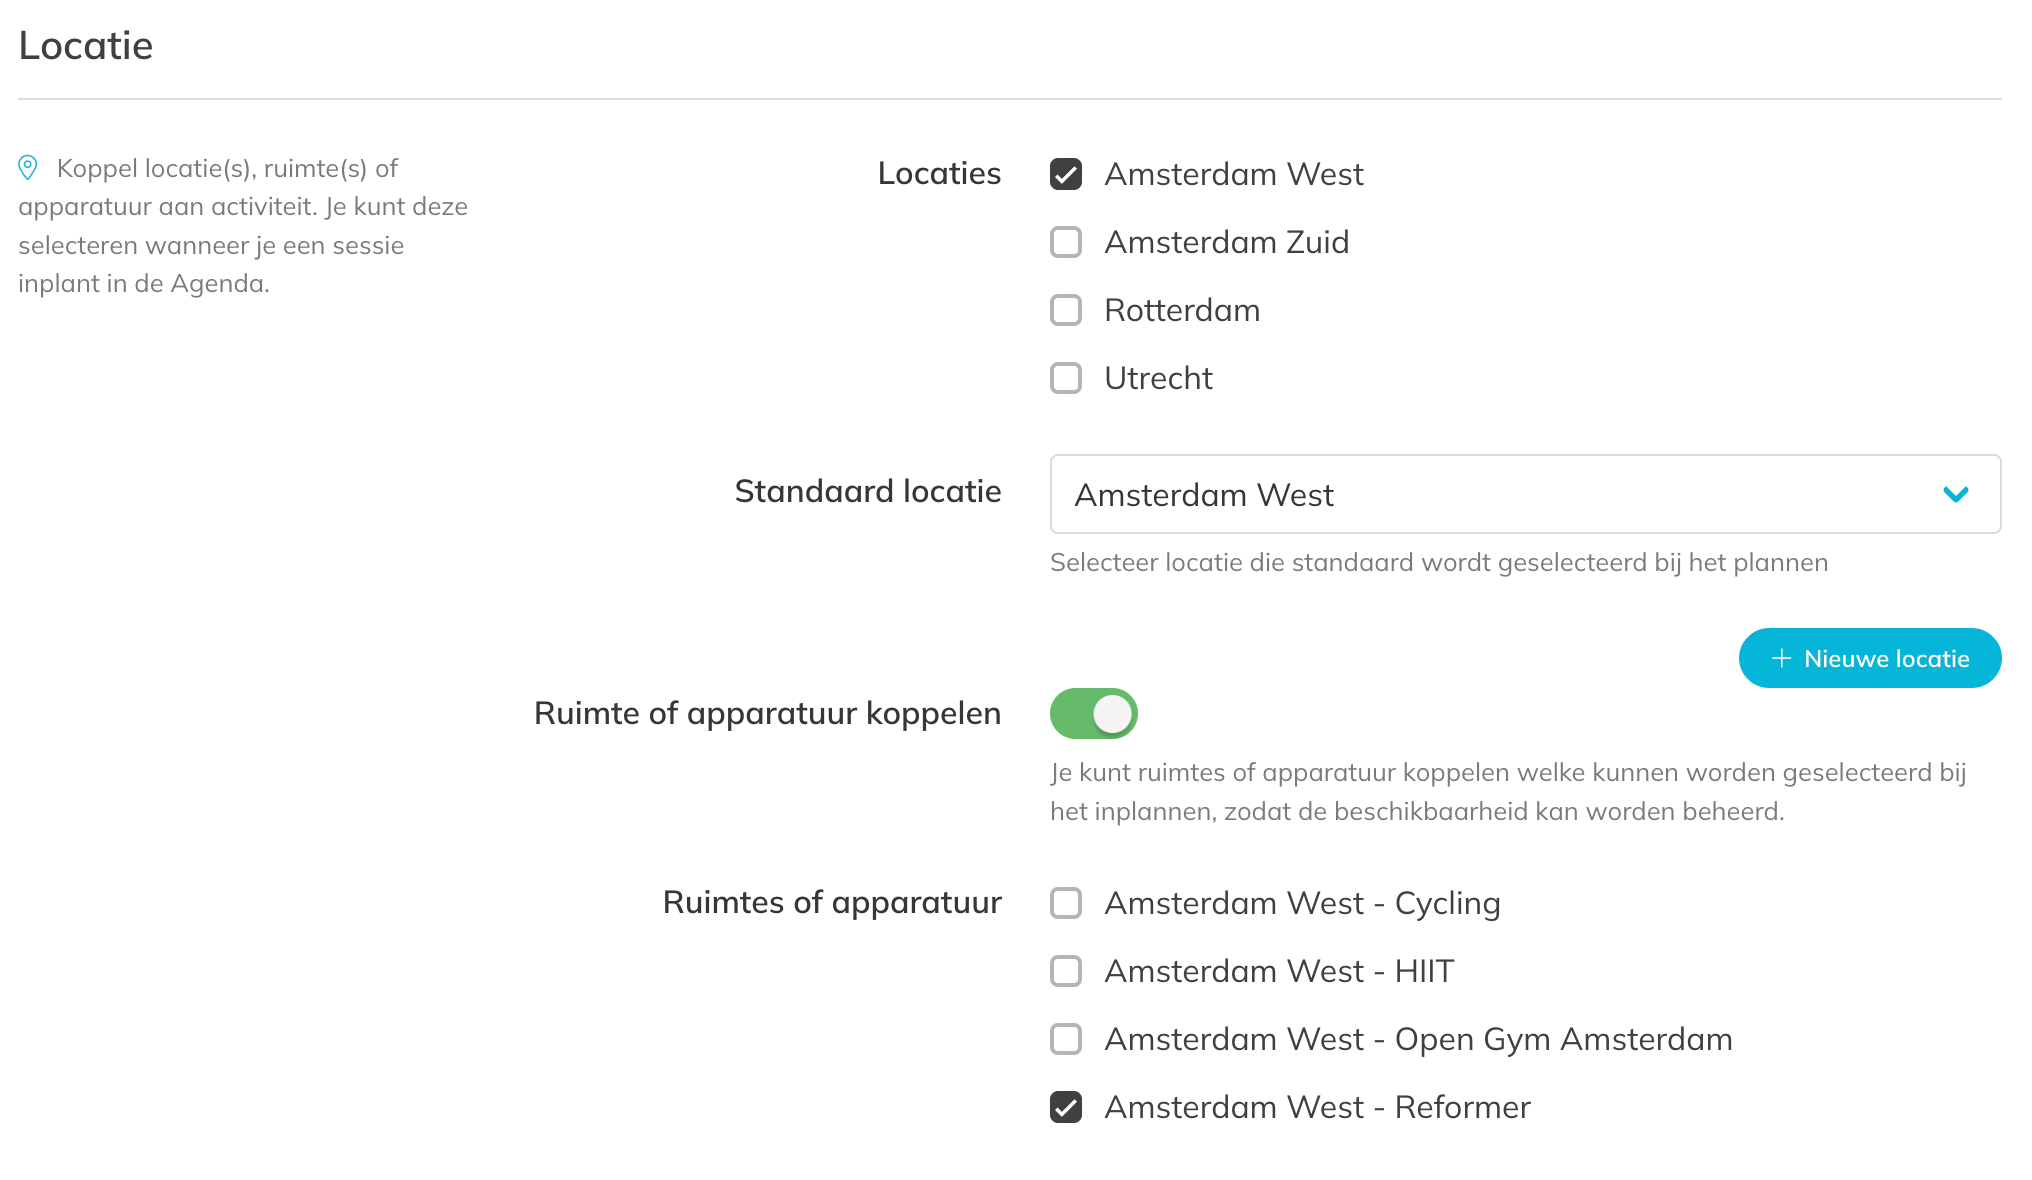Select the Rotterdam location checkbox
The image size is (2032, 1180).
[x=1066, y=310]
